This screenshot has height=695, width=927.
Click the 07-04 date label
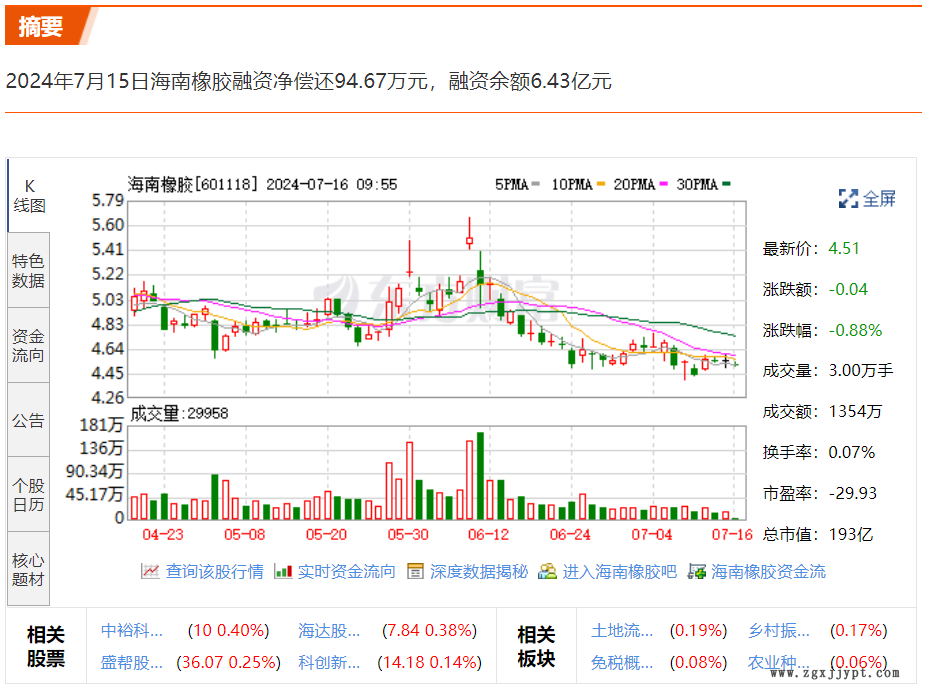click(x=652, y=534)
